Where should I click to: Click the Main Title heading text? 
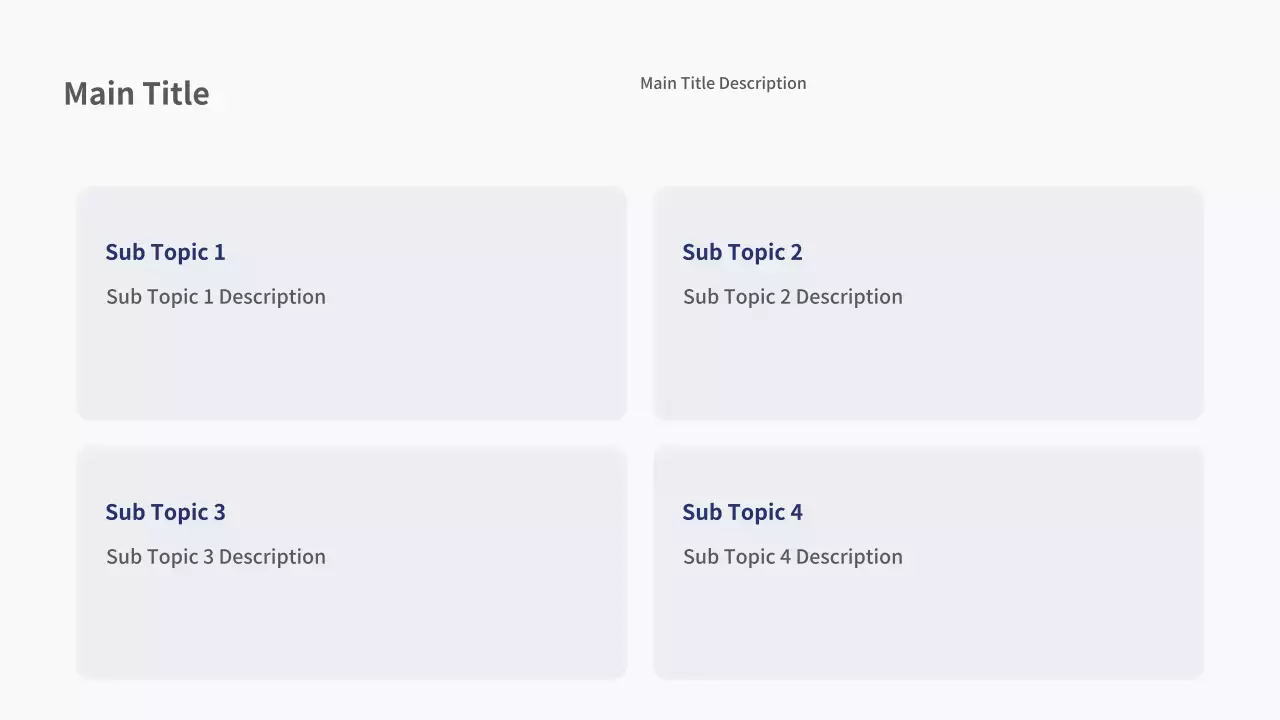click(136, 93)
